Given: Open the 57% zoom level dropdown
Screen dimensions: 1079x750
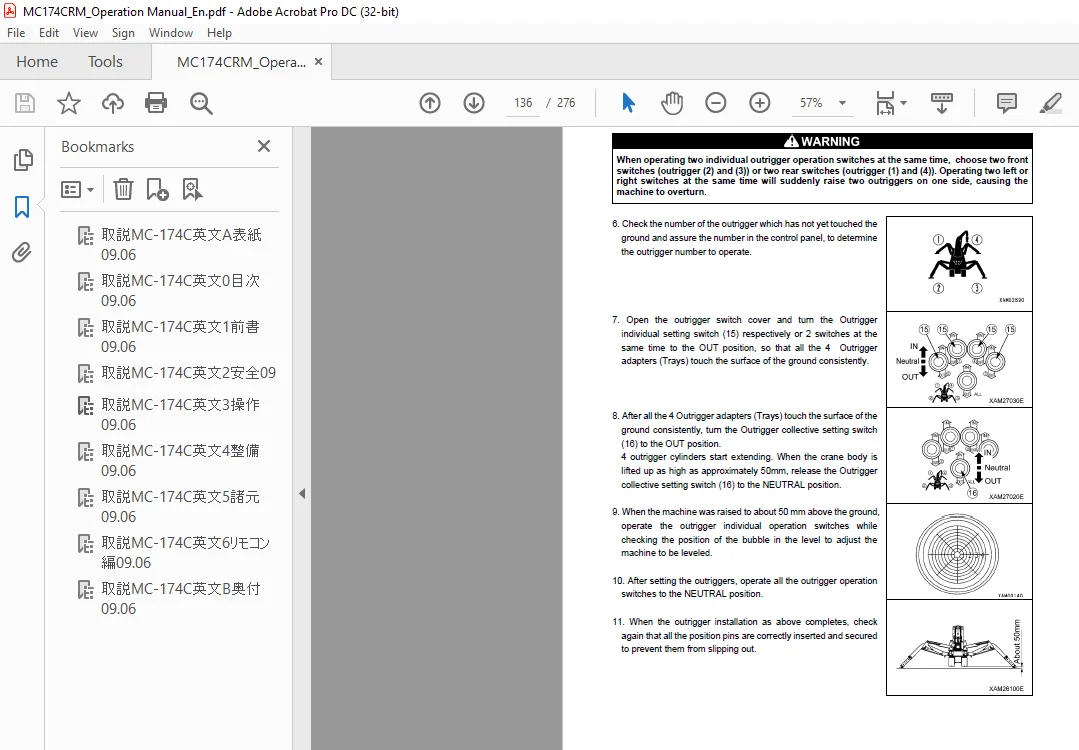Looking at the screenshot, I should (x=822, y=103).
